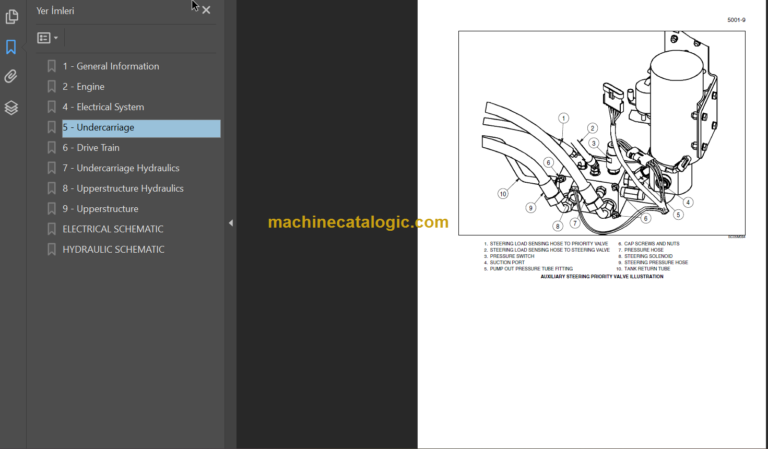Viewport: 768px width, 449px height.
Task: Close the Yer İmleri bookmarks panel
Action: tap(206, 10)
